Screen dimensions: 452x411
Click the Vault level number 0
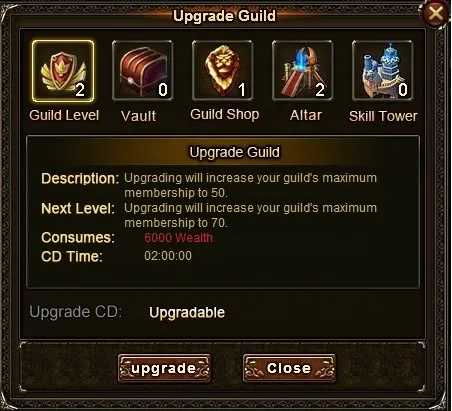pos(163,90)
